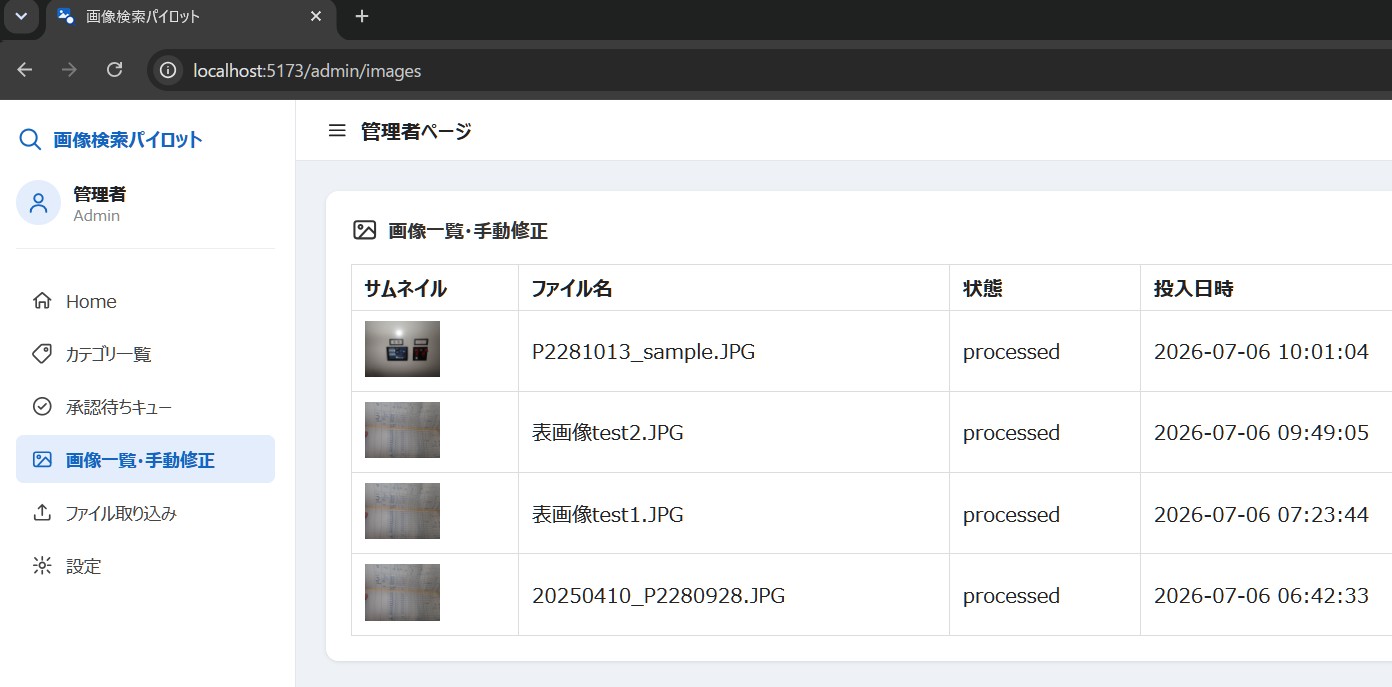
Task: Click the Home house icon in sidebar
Action: coord(42,301)
